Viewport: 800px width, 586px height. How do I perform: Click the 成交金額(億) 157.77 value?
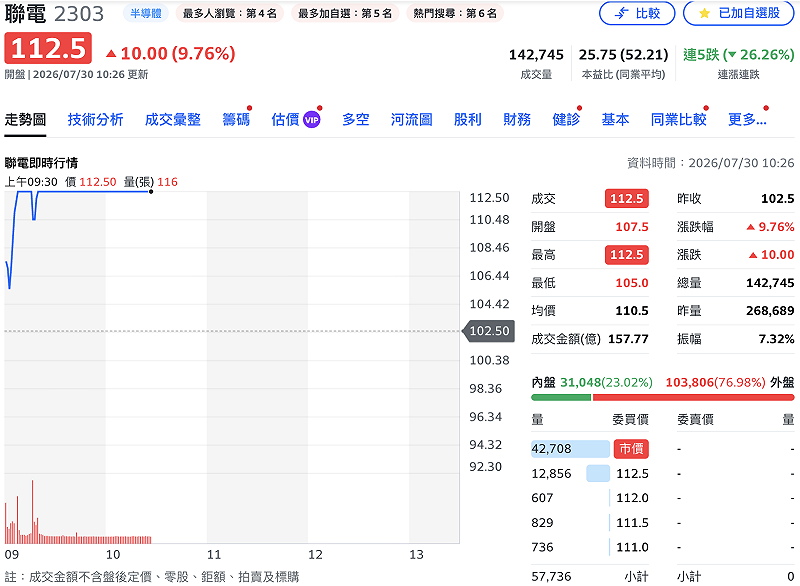coord(628,339)
